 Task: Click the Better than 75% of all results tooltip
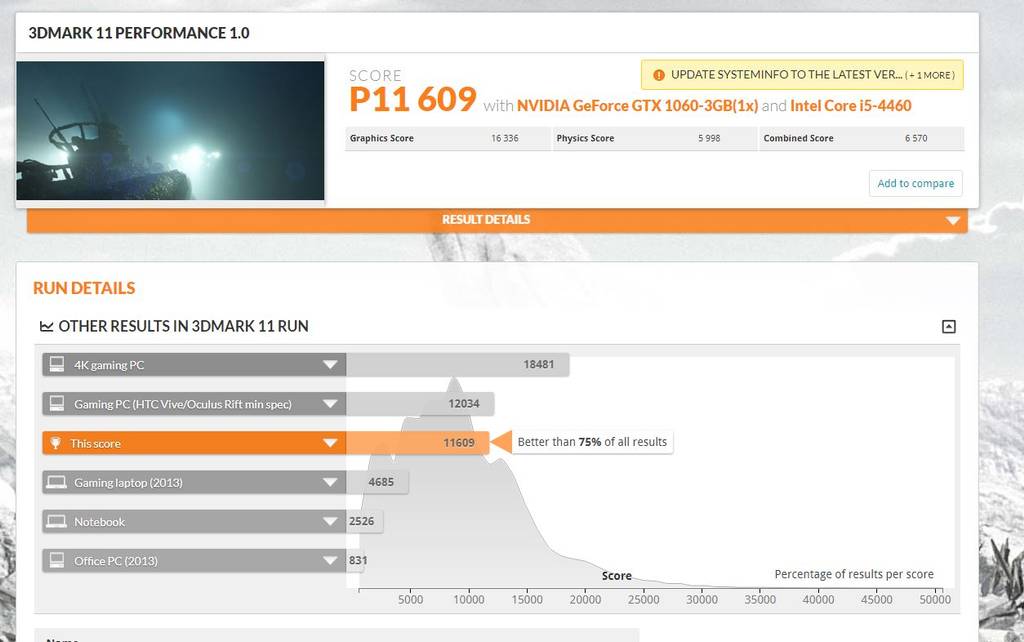pyautogui.click(x=592, y=442)
